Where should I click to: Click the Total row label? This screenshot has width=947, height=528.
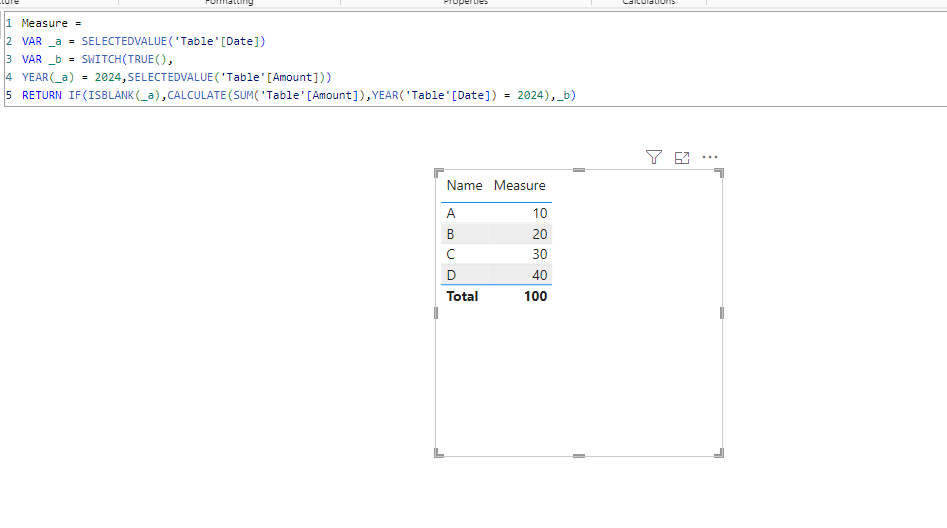pyautogui.click(x=462, y=296)
